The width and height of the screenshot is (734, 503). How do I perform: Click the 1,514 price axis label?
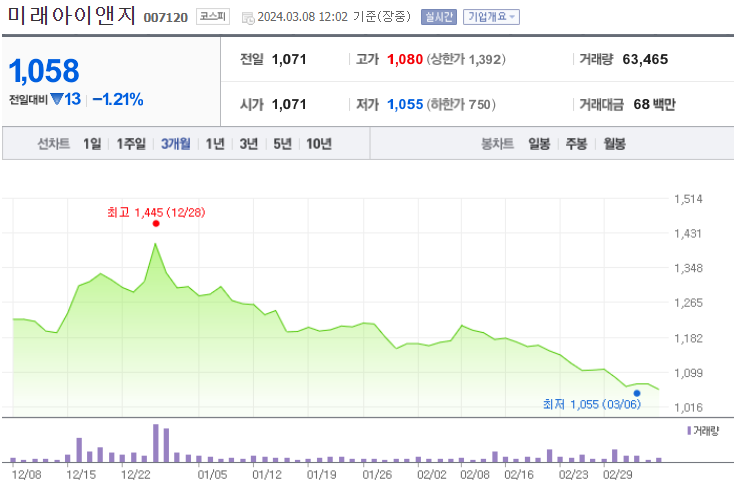(688, 199)
